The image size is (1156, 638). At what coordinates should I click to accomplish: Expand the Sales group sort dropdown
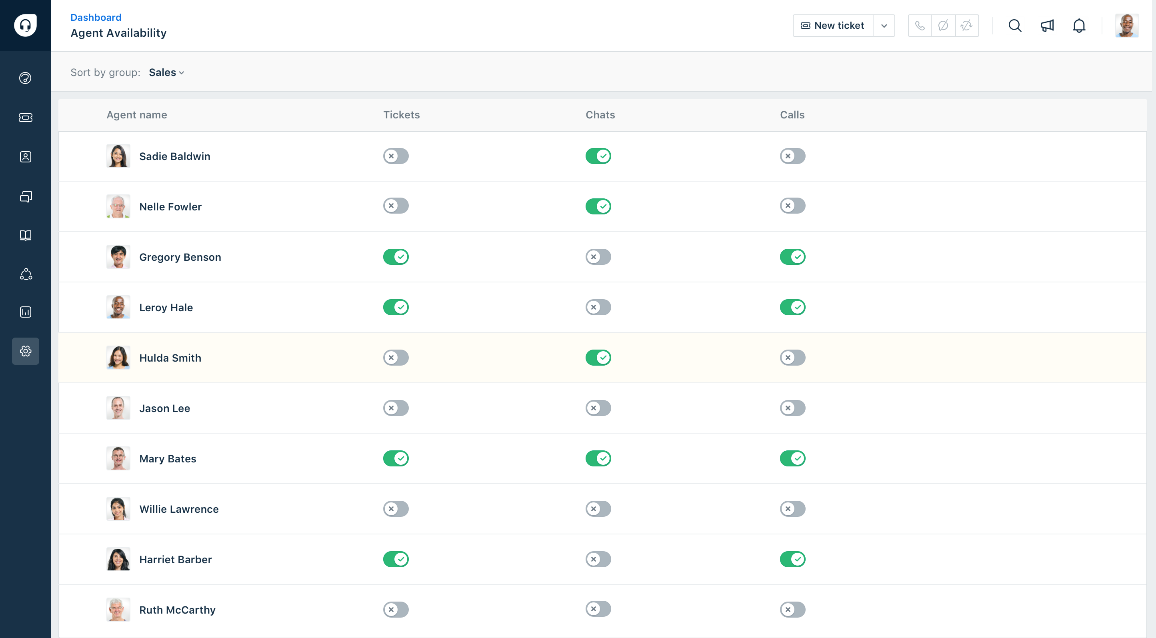167,73
